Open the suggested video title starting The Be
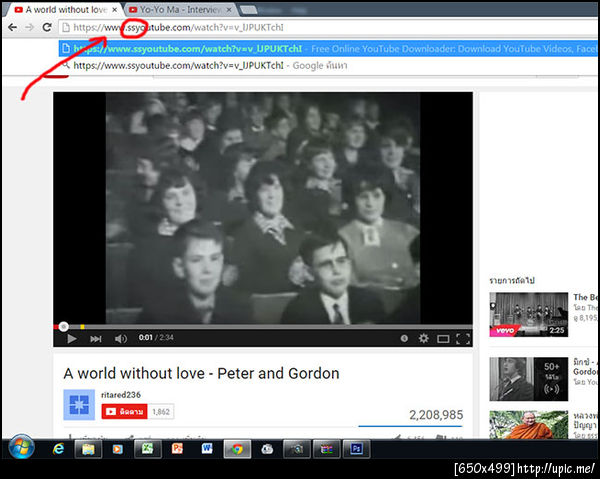Viewport: 600px width, 479px height. tap(585, 297)
